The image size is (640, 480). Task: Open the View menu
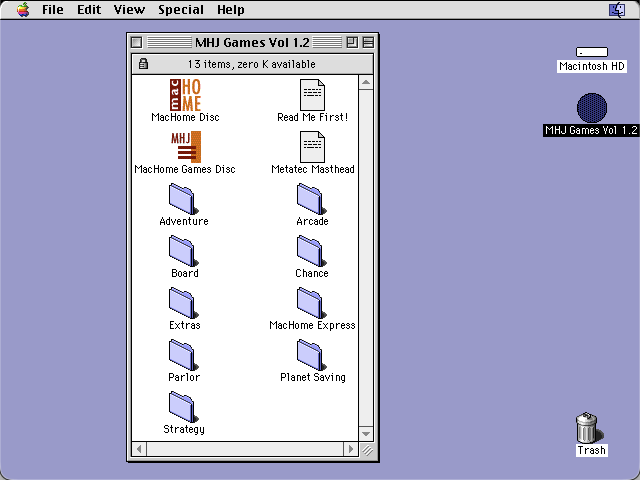(129, 9)
